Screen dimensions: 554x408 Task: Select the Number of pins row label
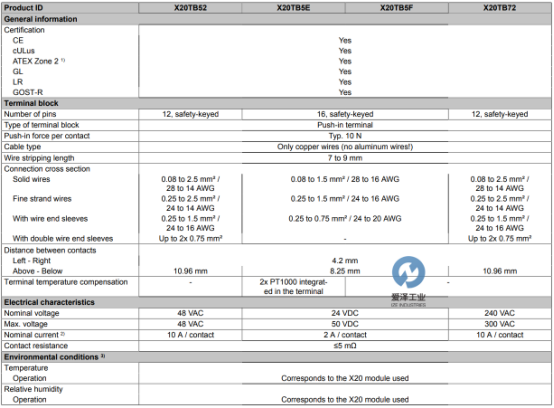tap(30, 114)
